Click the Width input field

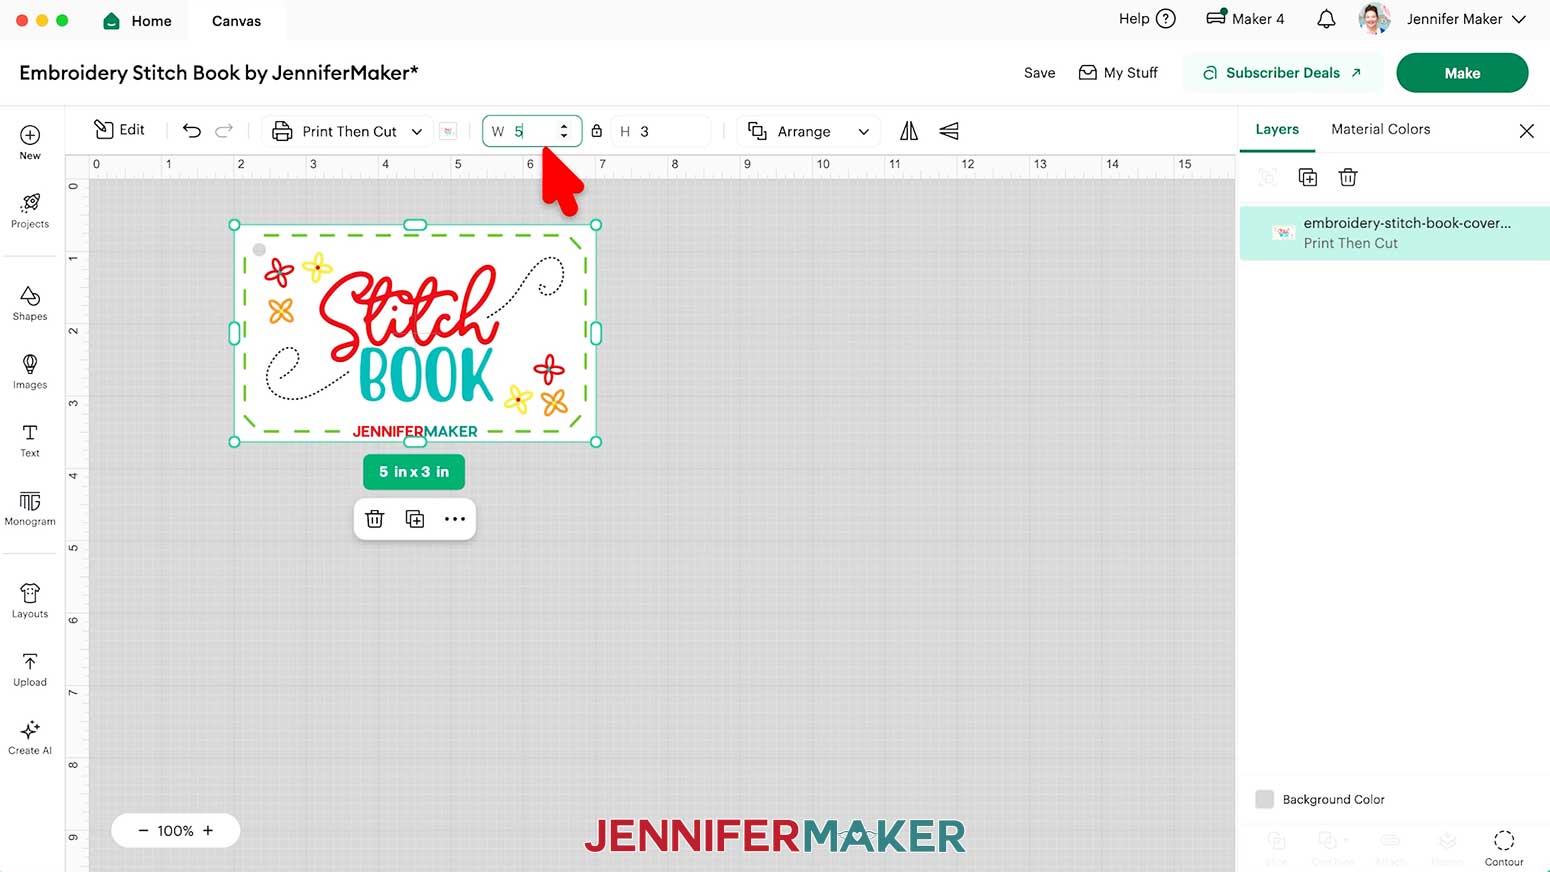coord(531,131)
